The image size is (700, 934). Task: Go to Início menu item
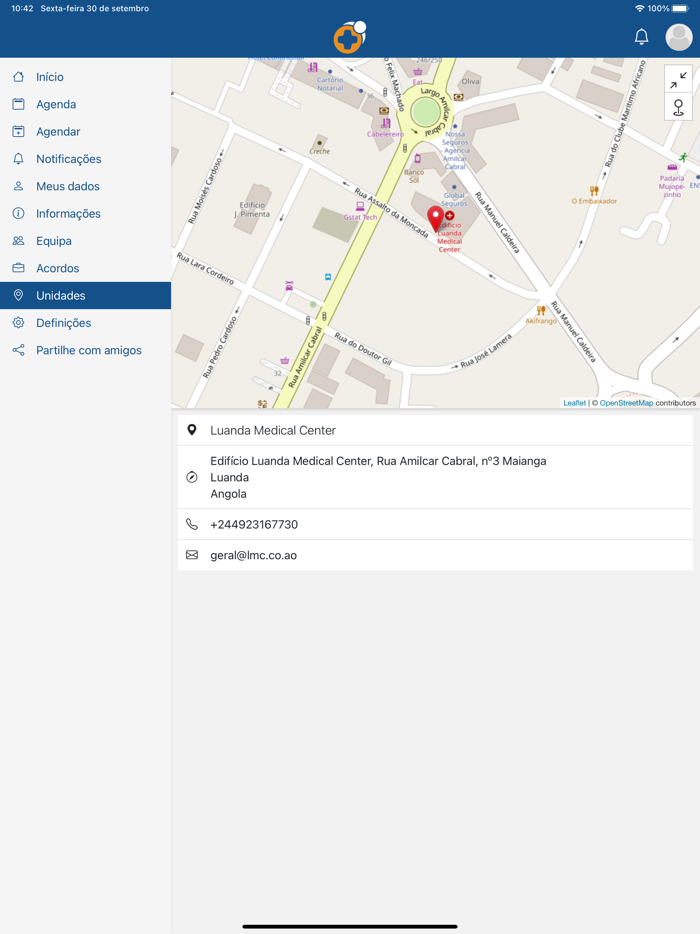point(85,77)
